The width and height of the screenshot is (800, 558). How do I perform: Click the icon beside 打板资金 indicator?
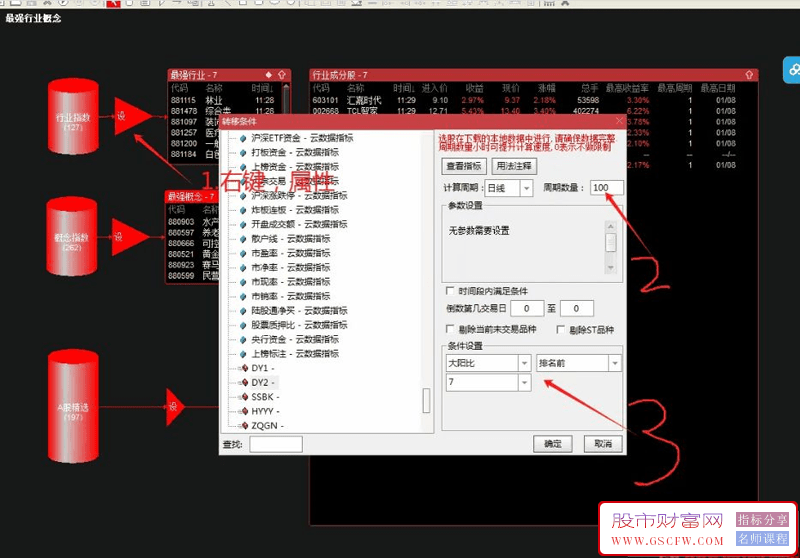(x=243, y=153)
